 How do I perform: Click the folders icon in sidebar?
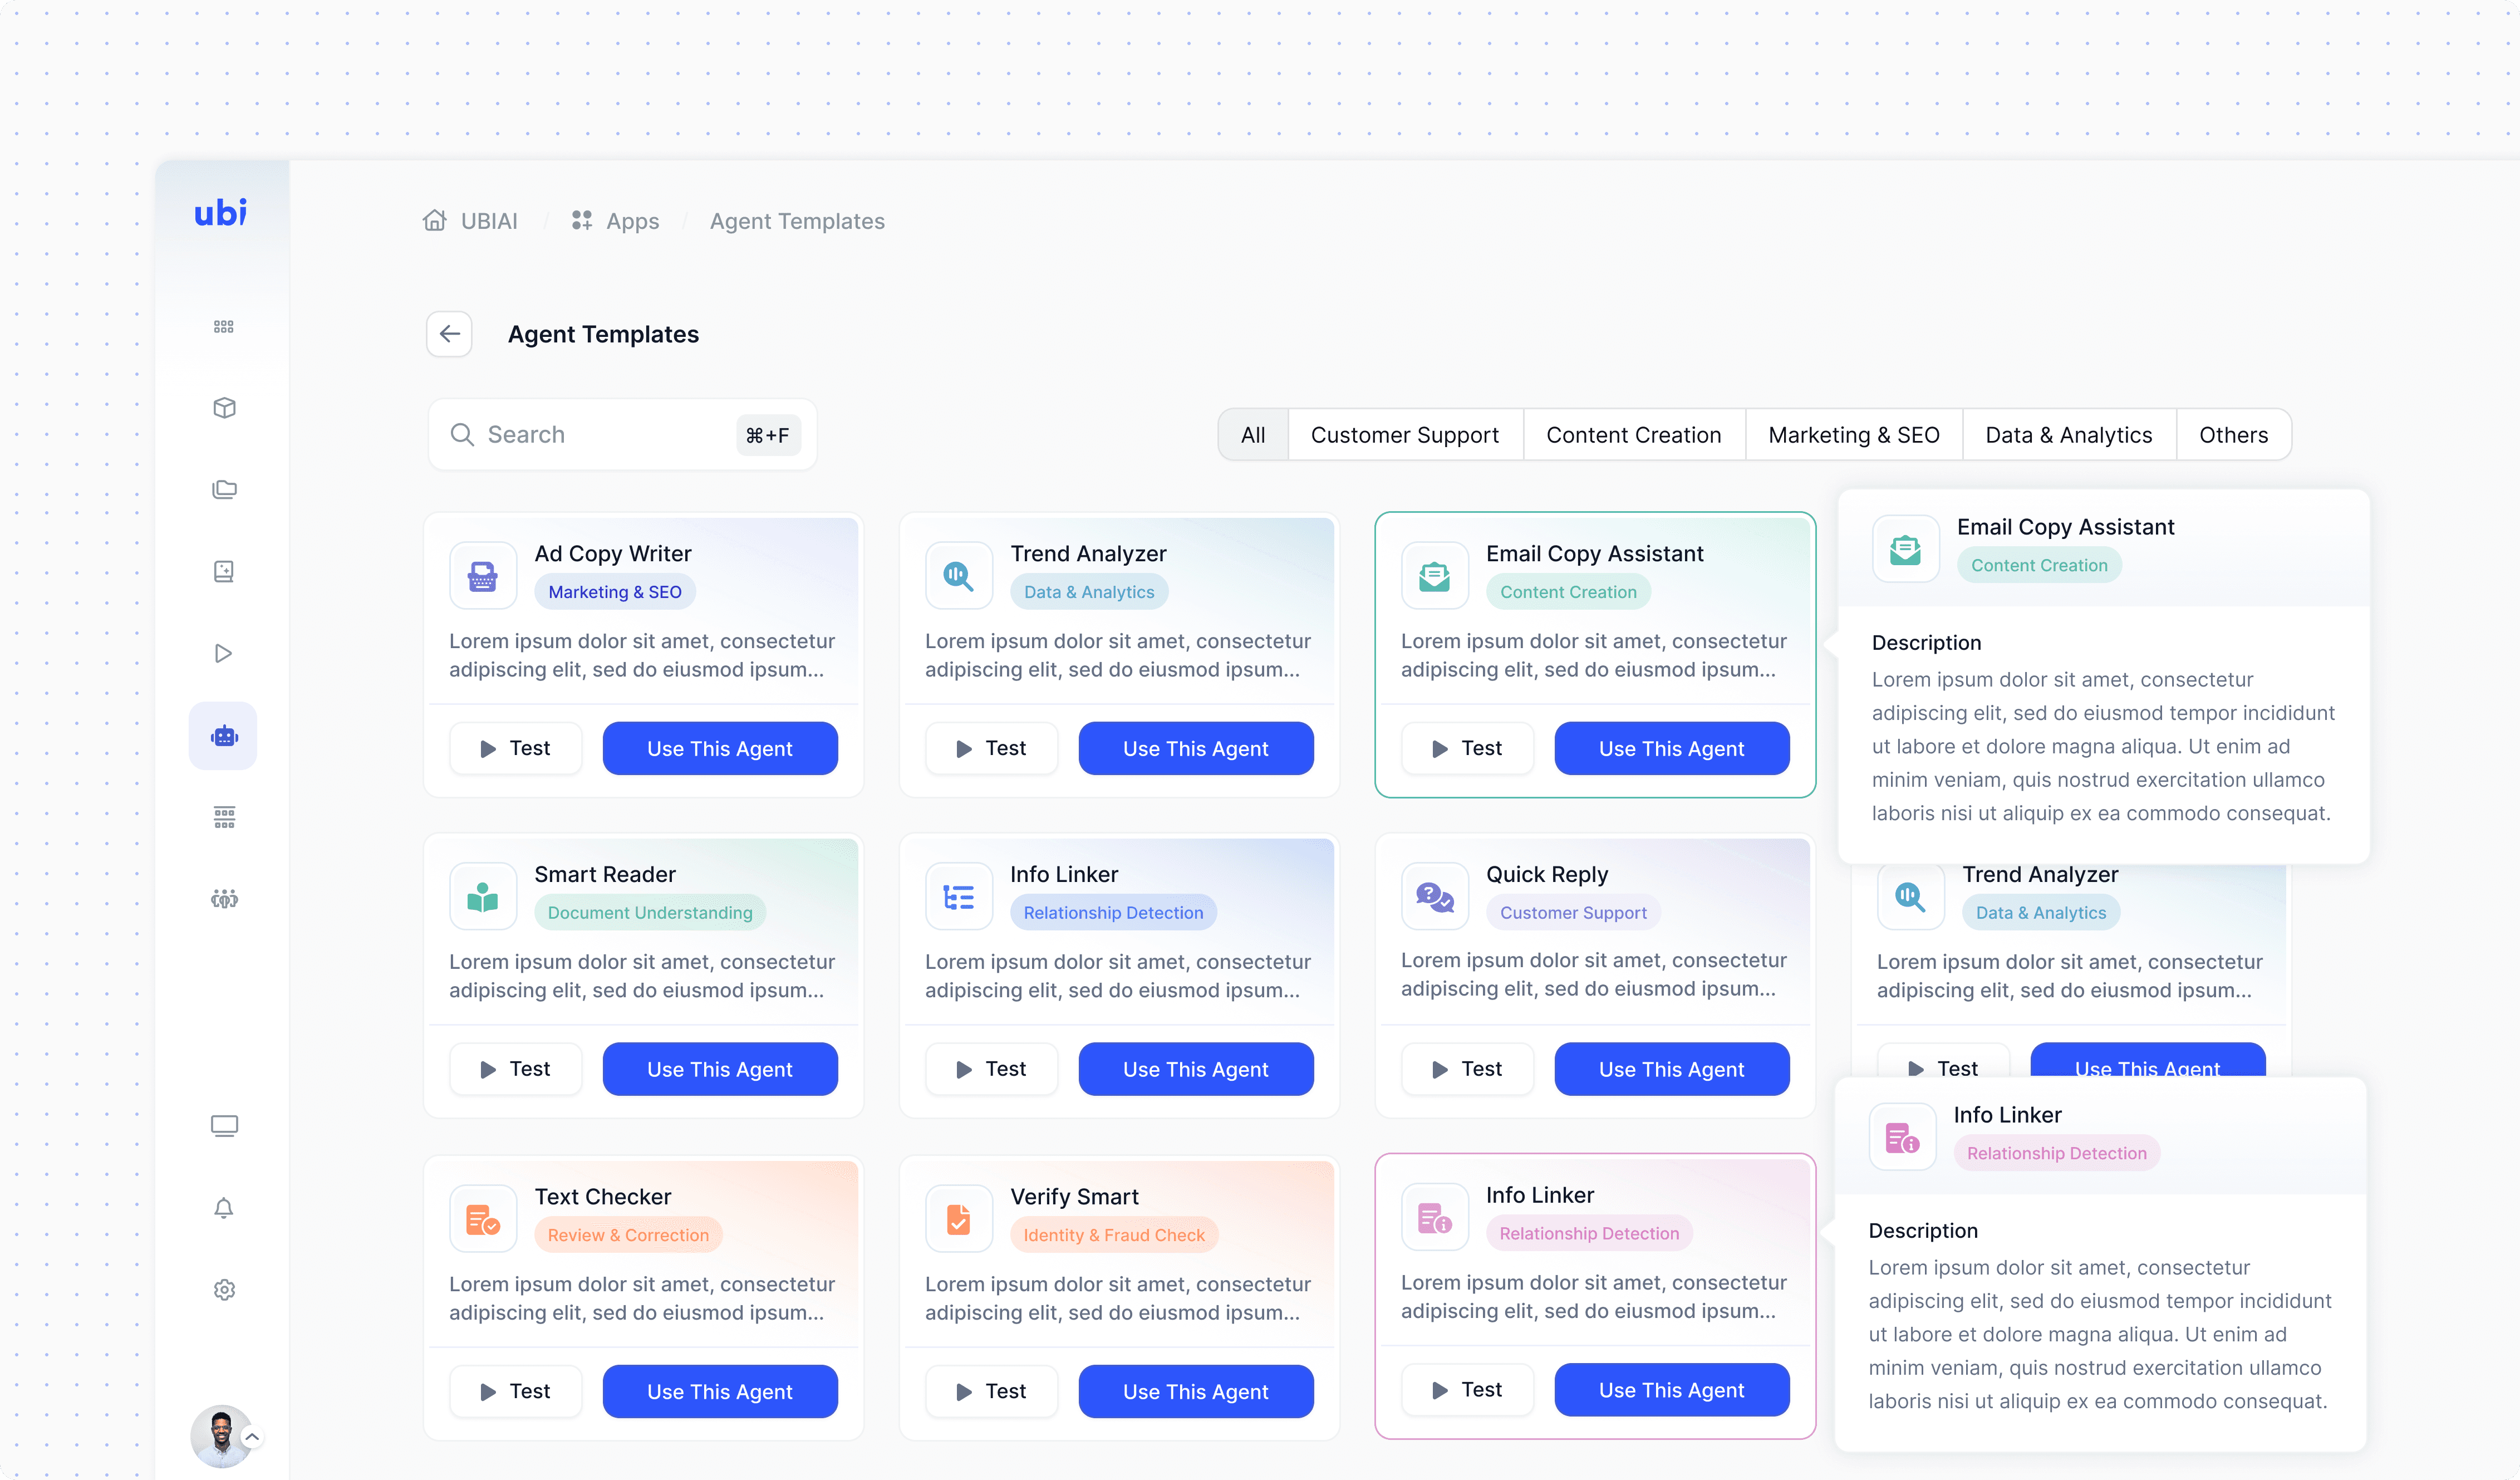224,490
